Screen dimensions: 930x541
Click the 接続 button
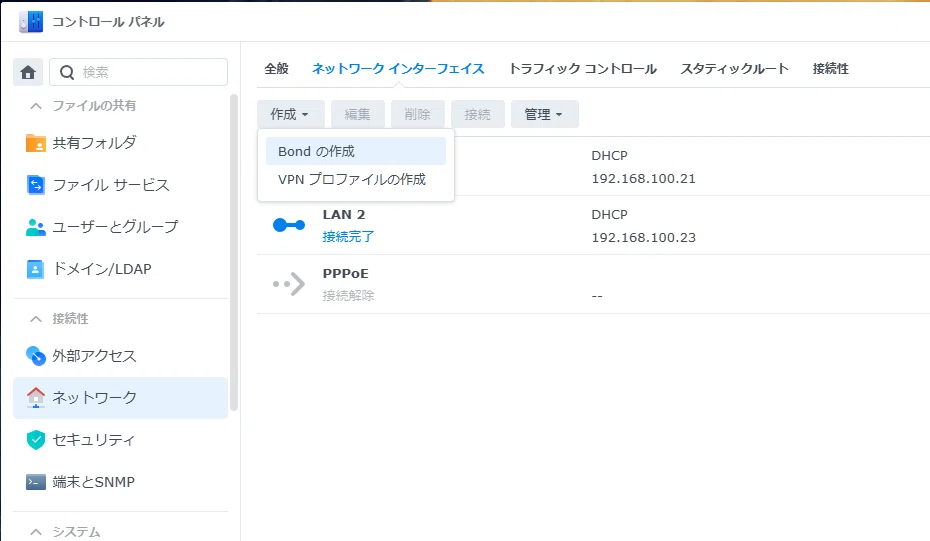point(477,114)
